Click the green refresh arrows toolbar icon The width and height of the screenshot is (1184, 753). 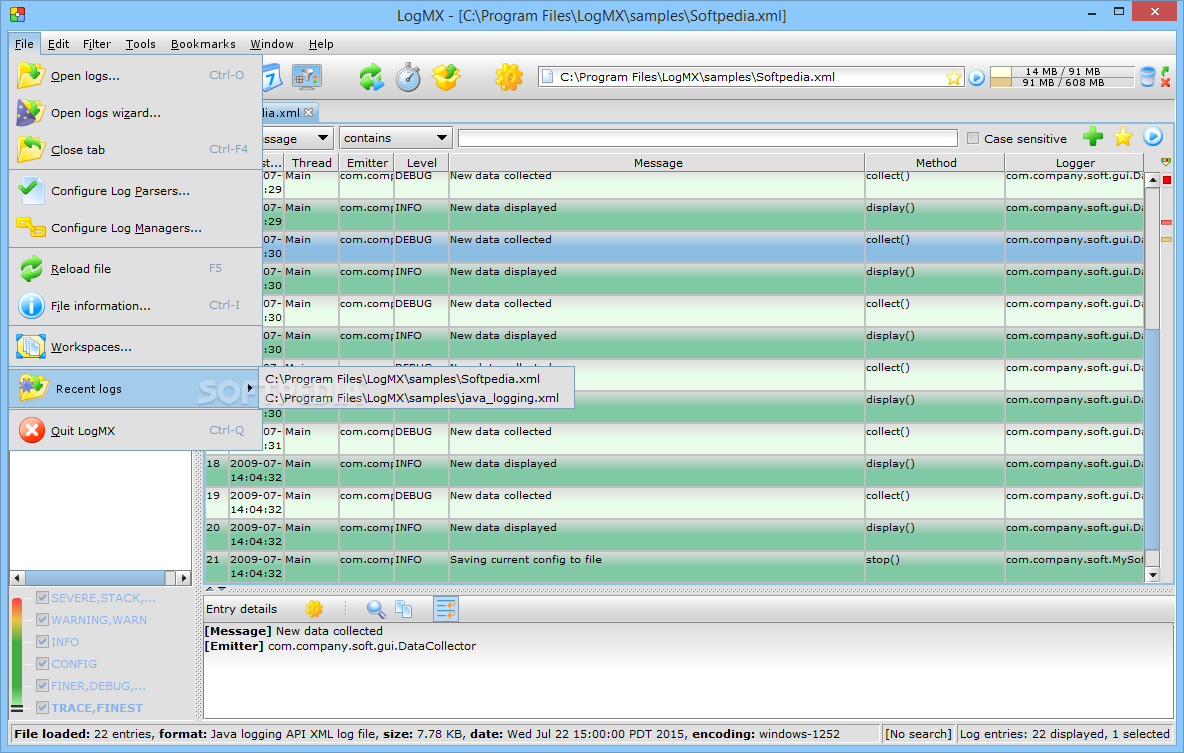(371, 77)
